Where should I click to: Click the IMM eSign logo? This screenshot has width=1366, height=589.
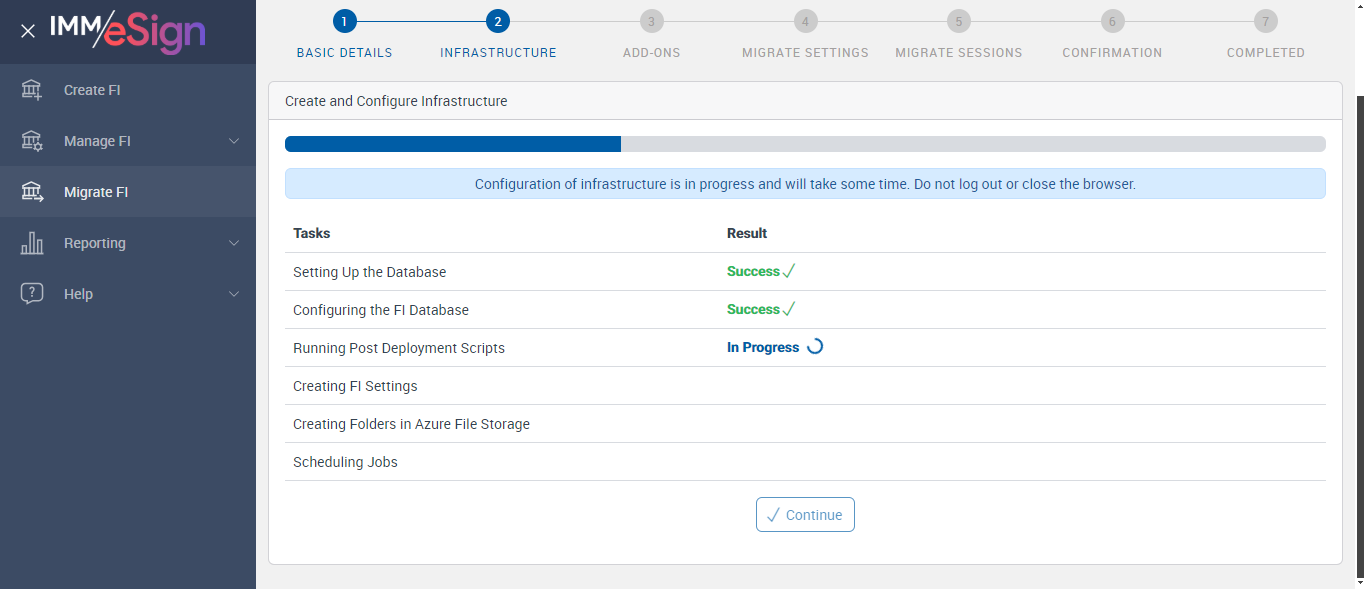(128, 31)
